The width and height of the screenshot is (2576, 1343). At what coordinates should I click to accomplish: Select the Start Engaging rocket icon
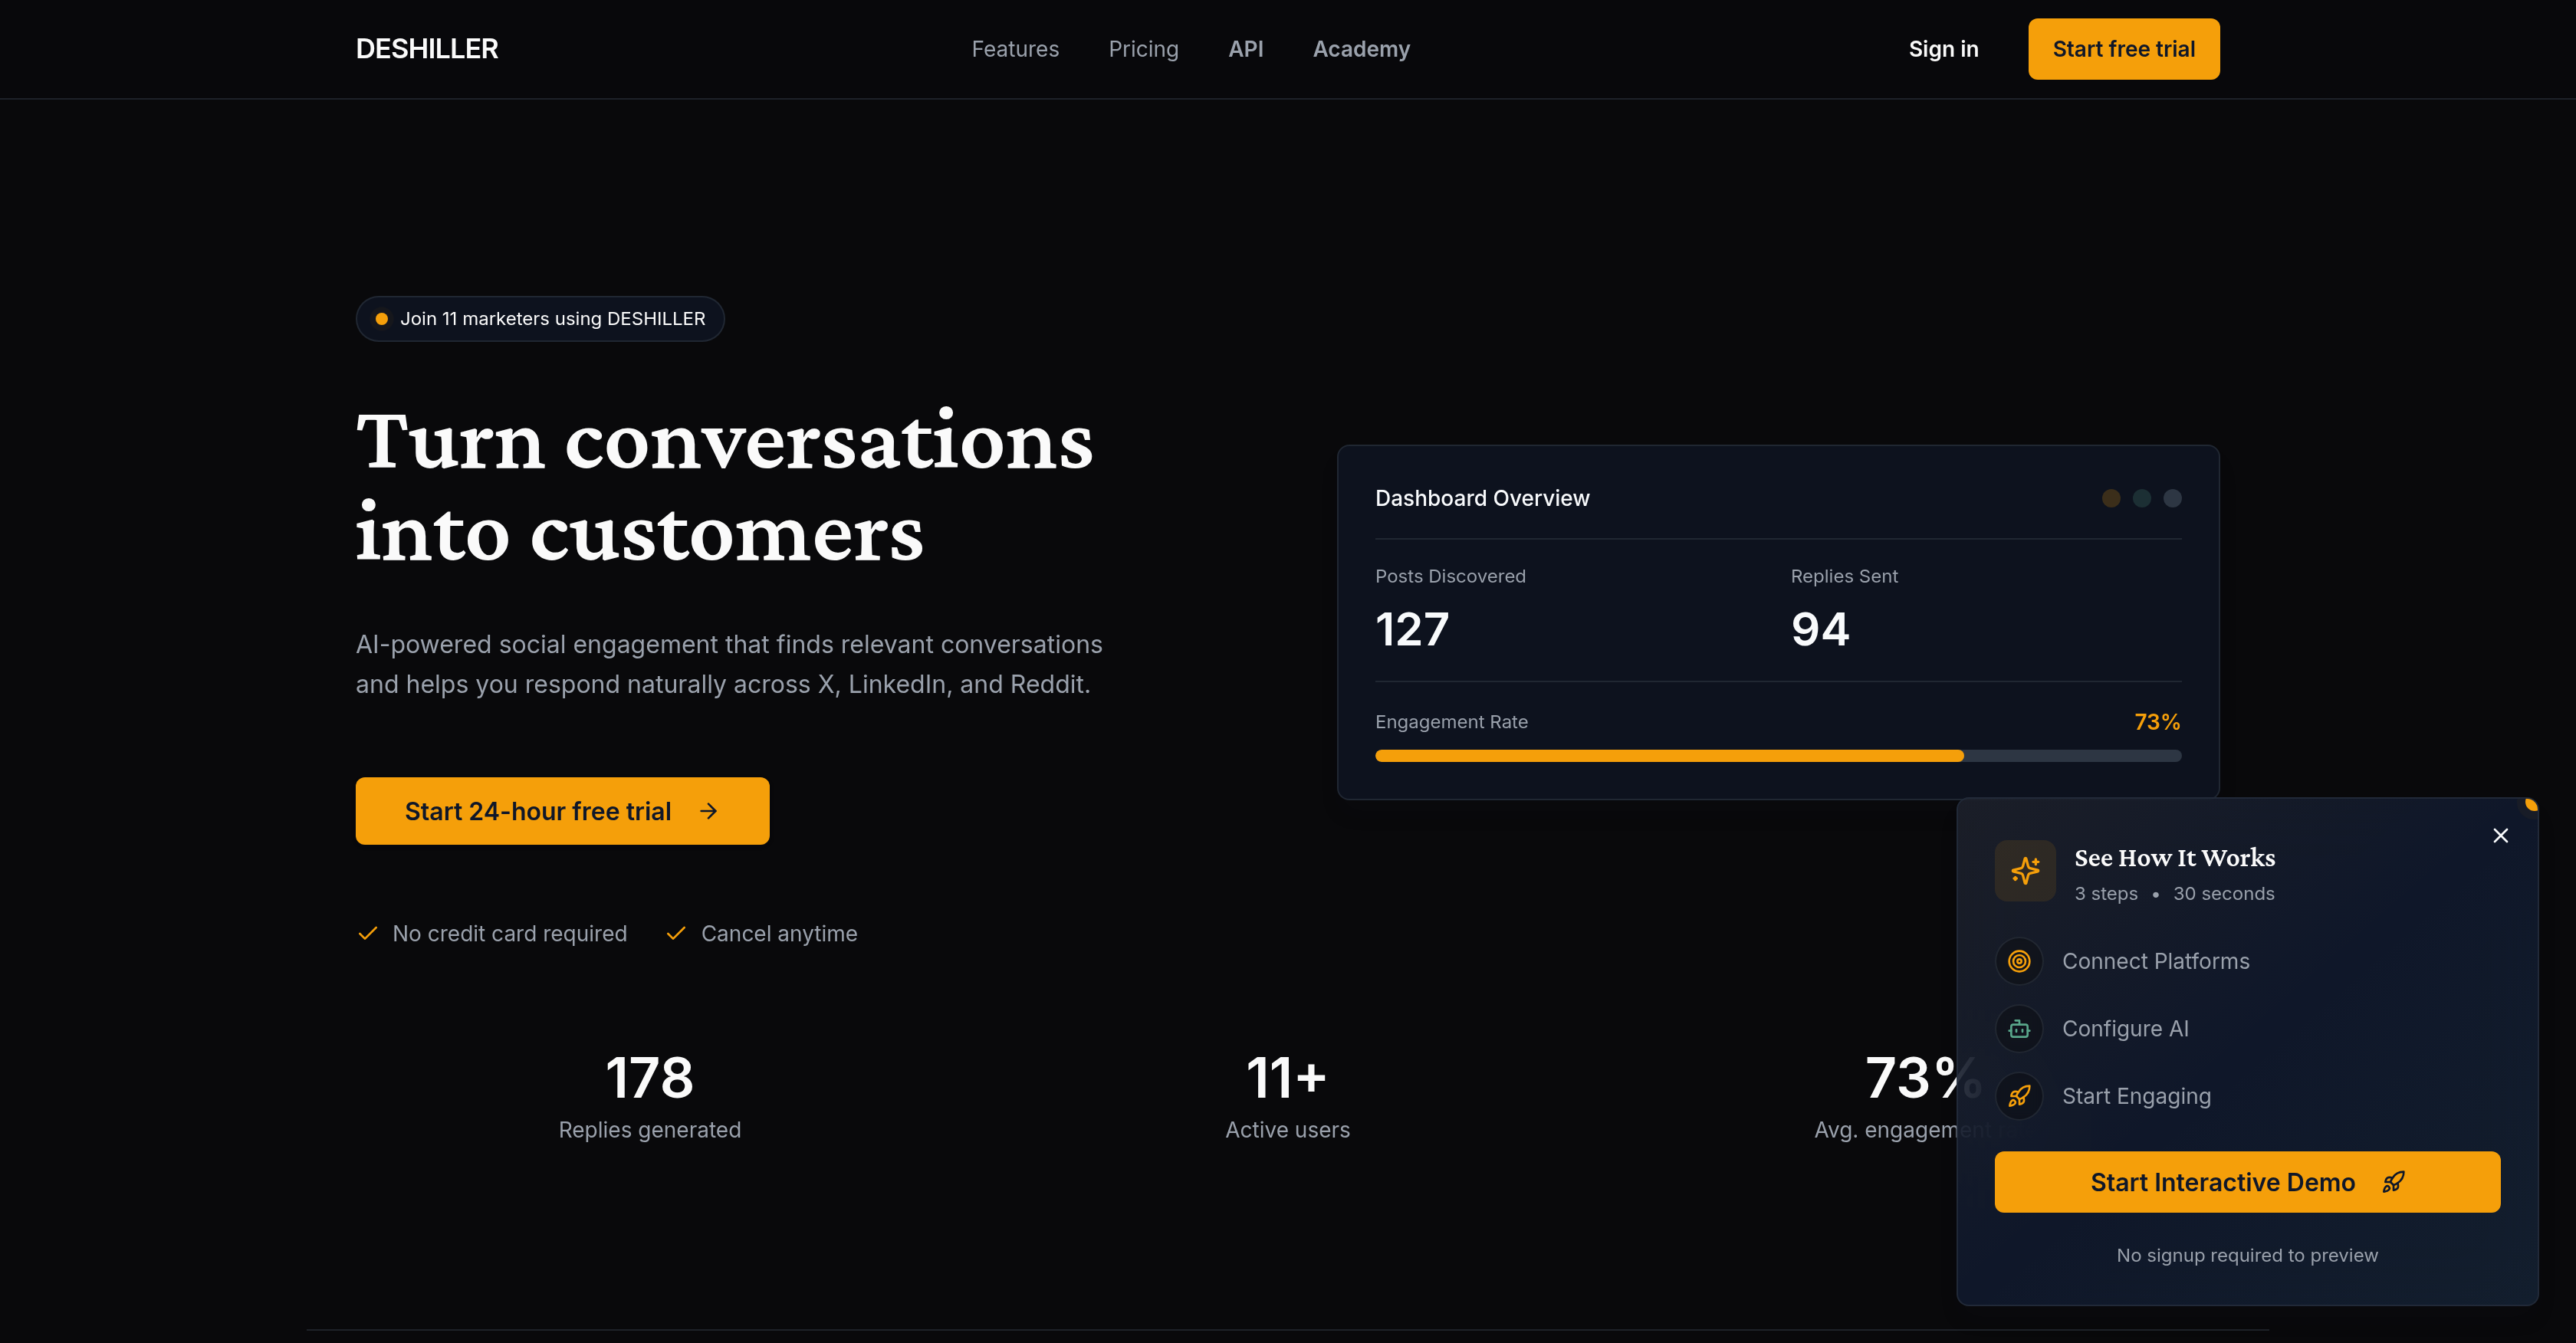tap(2019, 1095)
